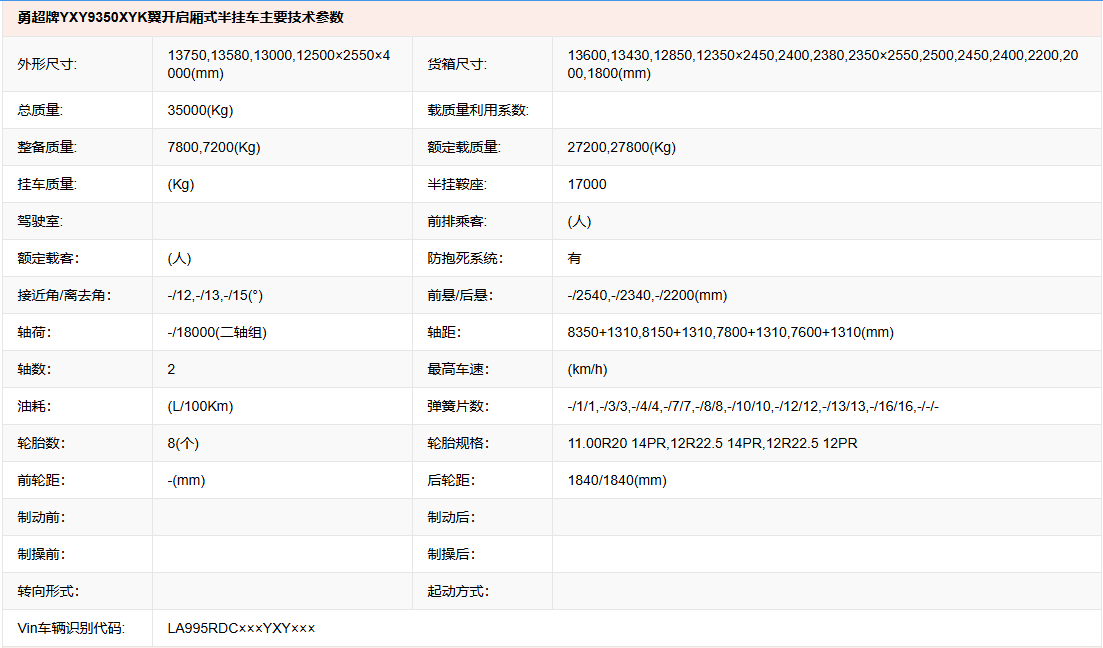Click the value 27200,27800(Kg)
The width and height of the screenshot is (1103, 648).
[621, 147]
